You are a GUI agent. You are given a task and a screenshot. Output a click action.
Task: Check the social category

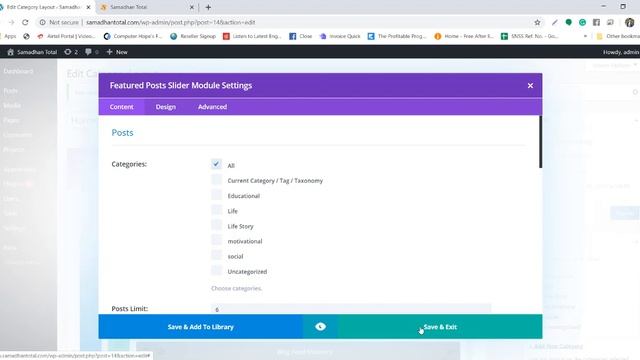point(216,255)
